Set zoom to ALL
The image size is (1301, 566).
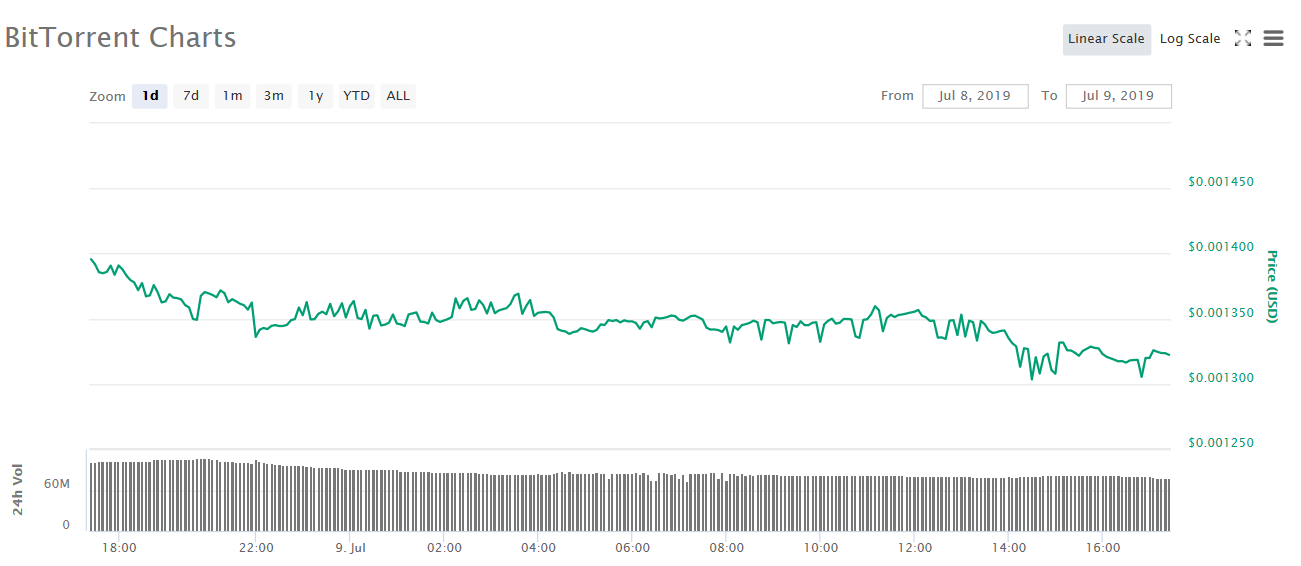(398, 96)
